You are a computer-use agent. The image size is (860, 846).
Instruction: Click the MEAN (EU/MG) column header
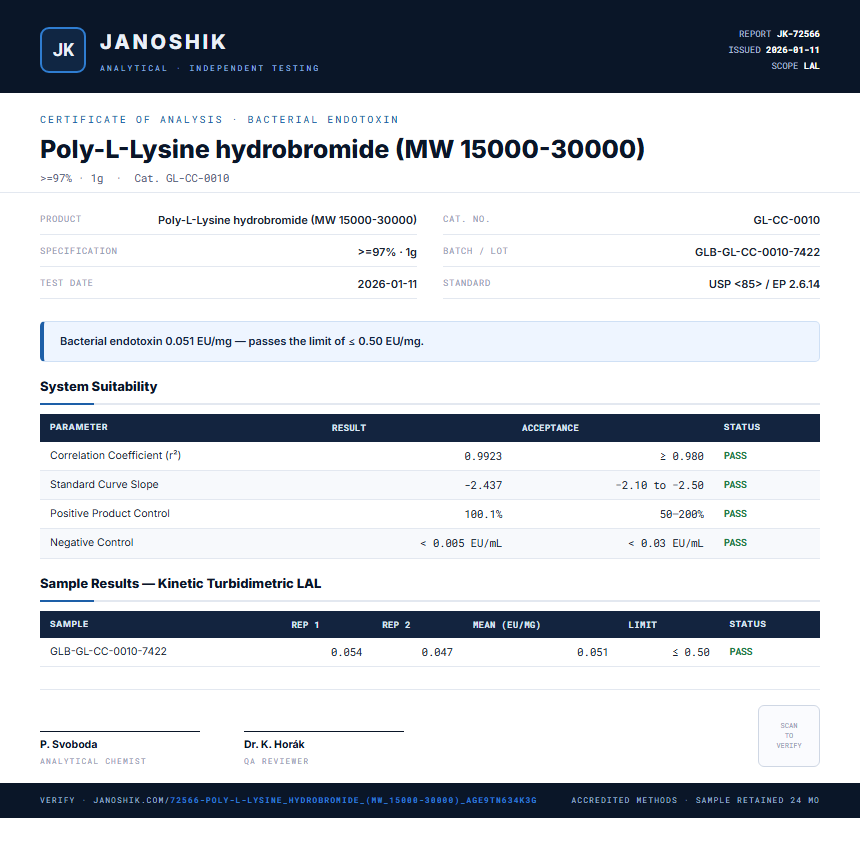coord(506,625)
